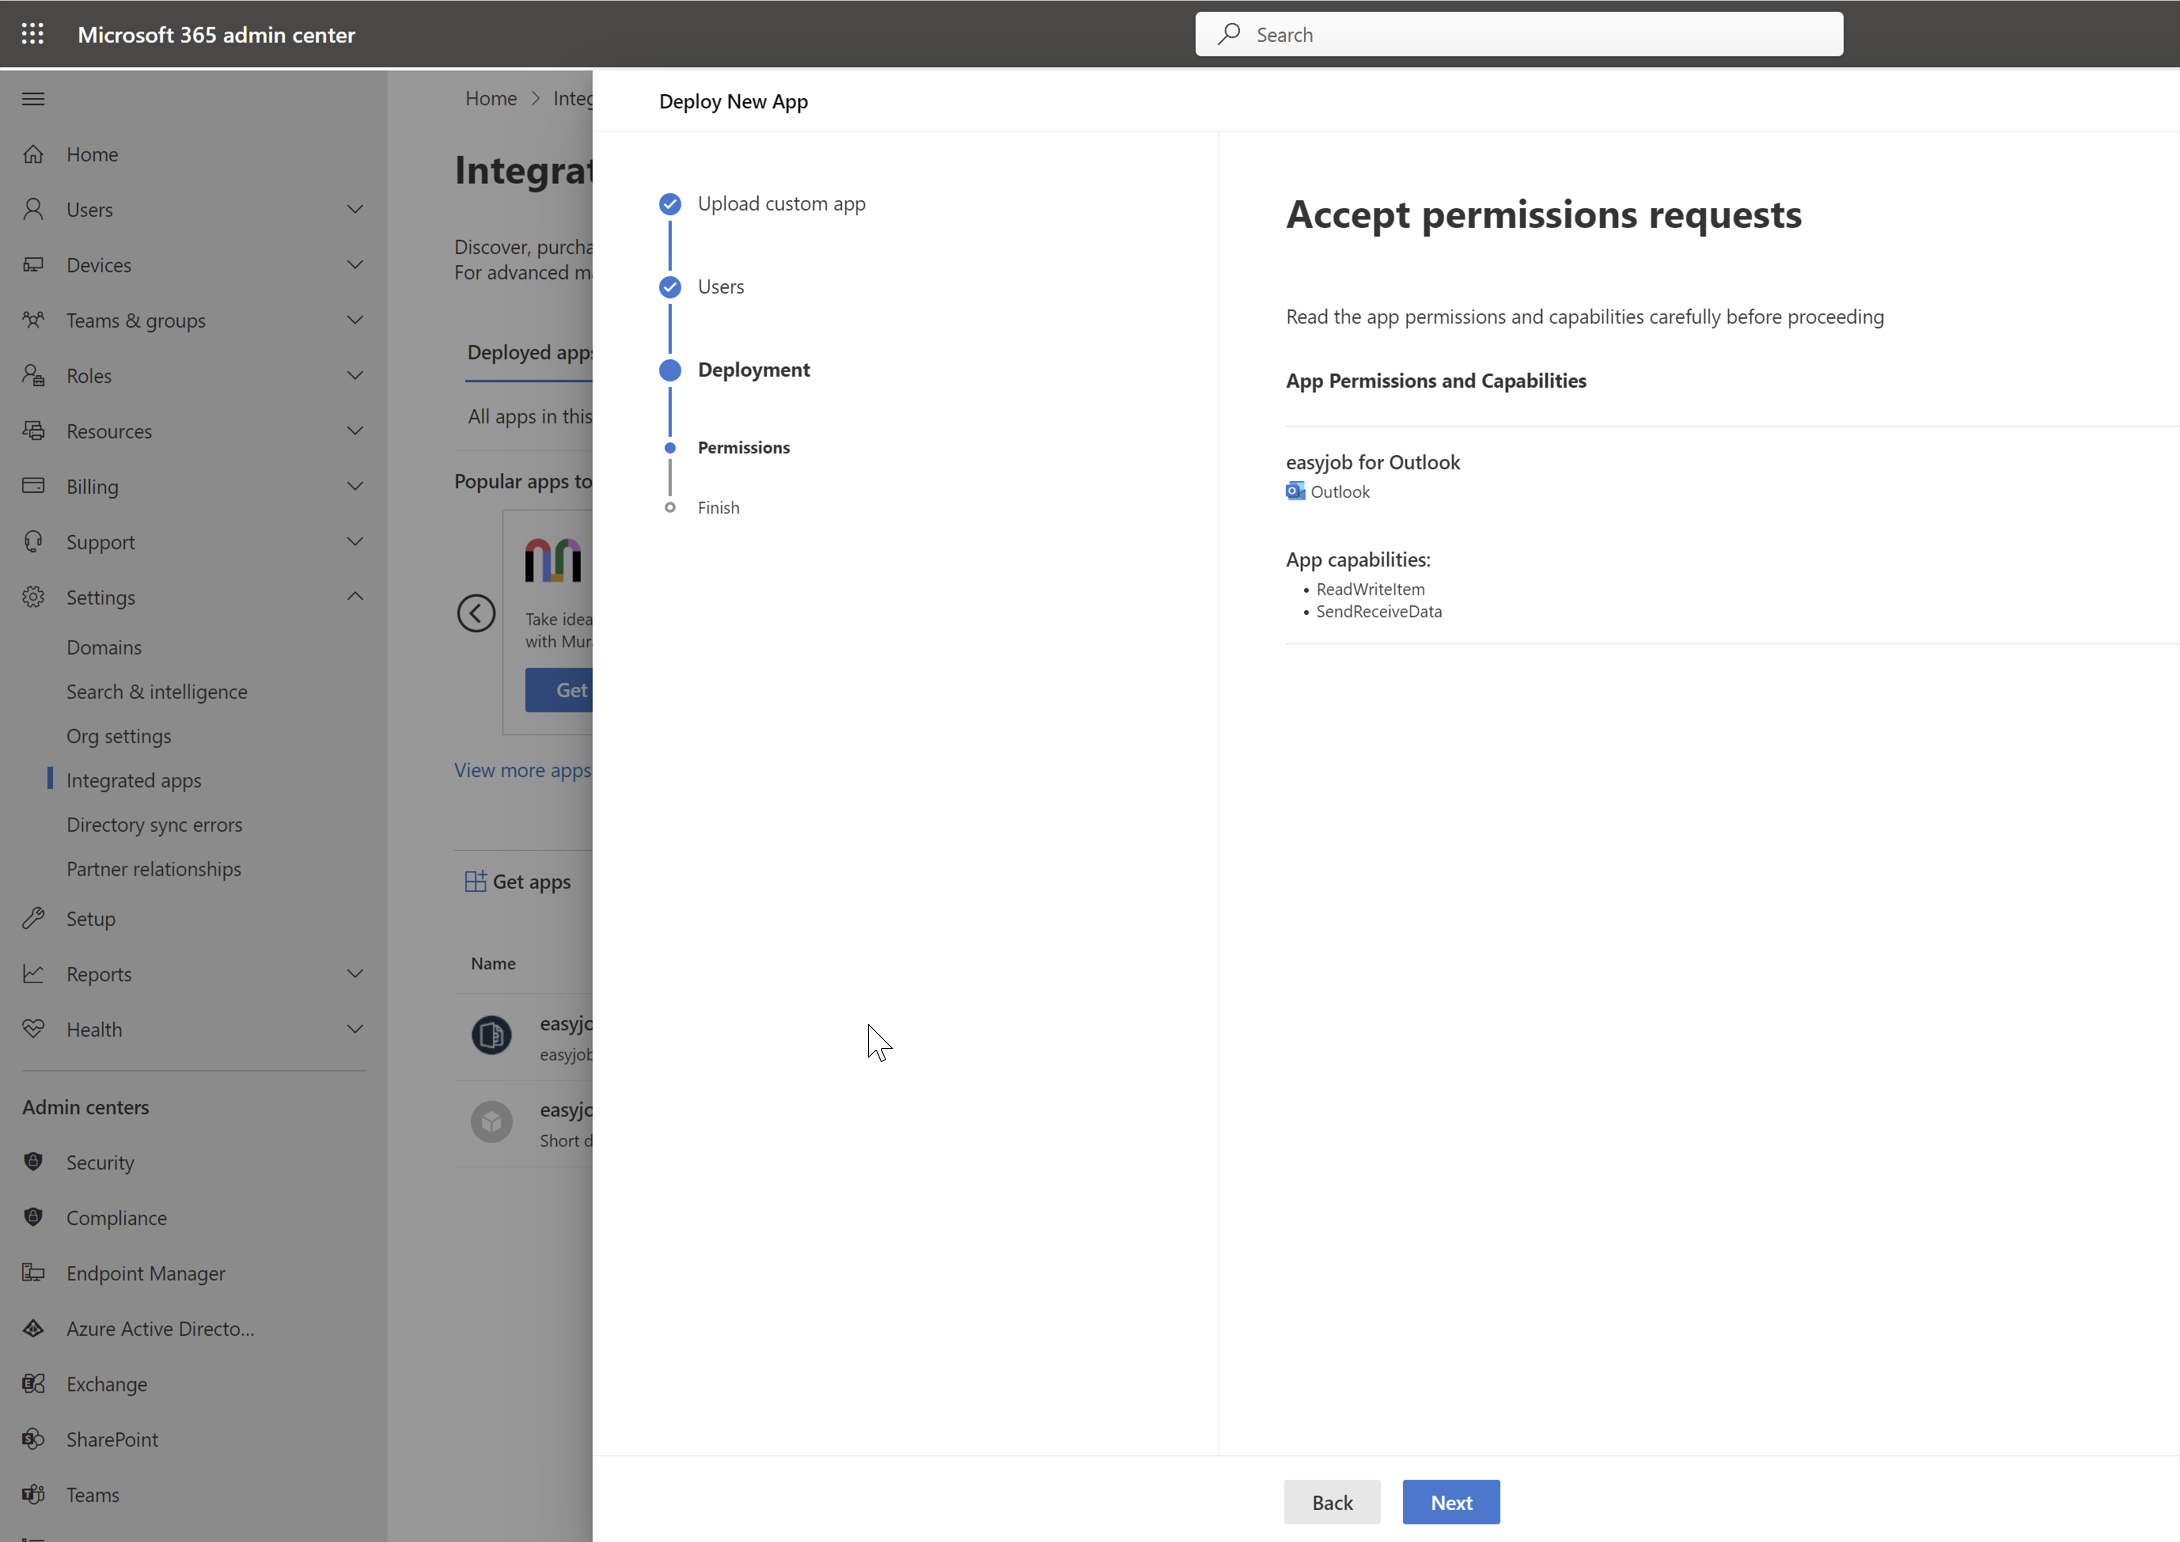
Task: Click the Back button
Action: (1332, 1502)
